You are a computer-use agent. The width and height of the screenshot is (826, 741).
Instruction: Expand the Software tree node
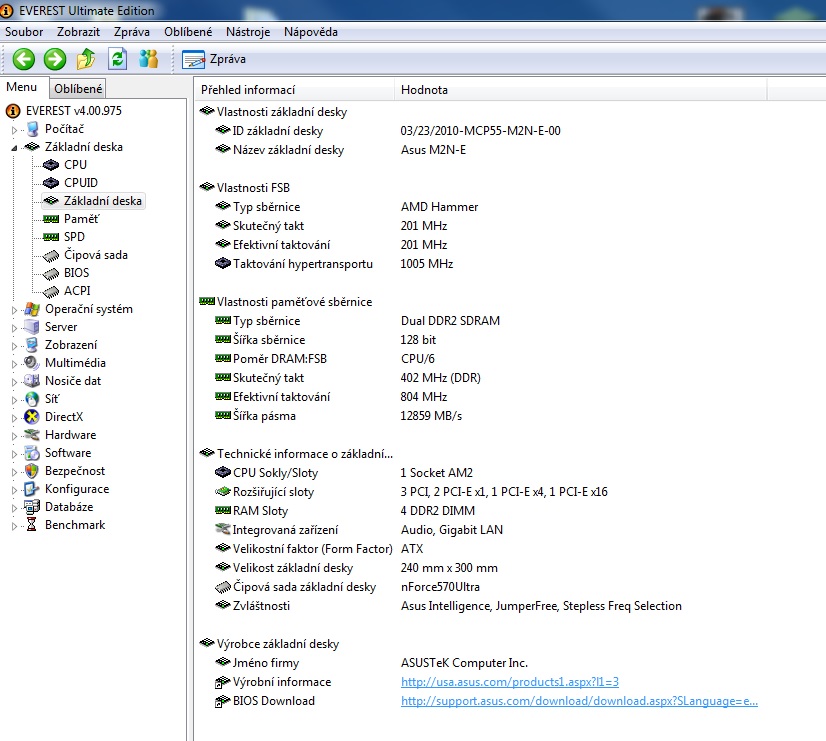tap(14, 453)
